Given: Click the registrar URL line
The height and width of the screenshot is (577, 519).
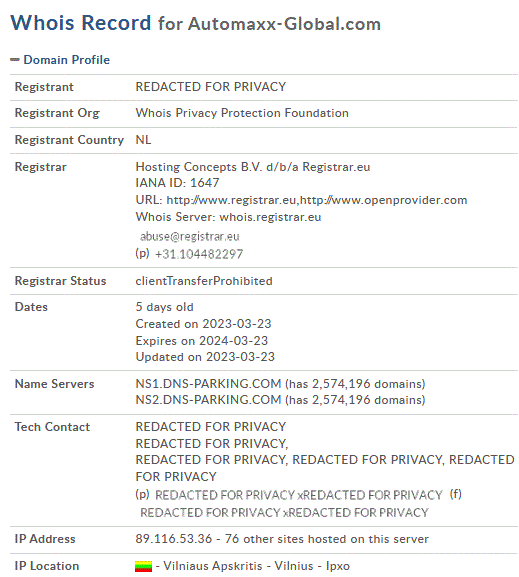Looking at the screenshot, I should coord(301,200).
